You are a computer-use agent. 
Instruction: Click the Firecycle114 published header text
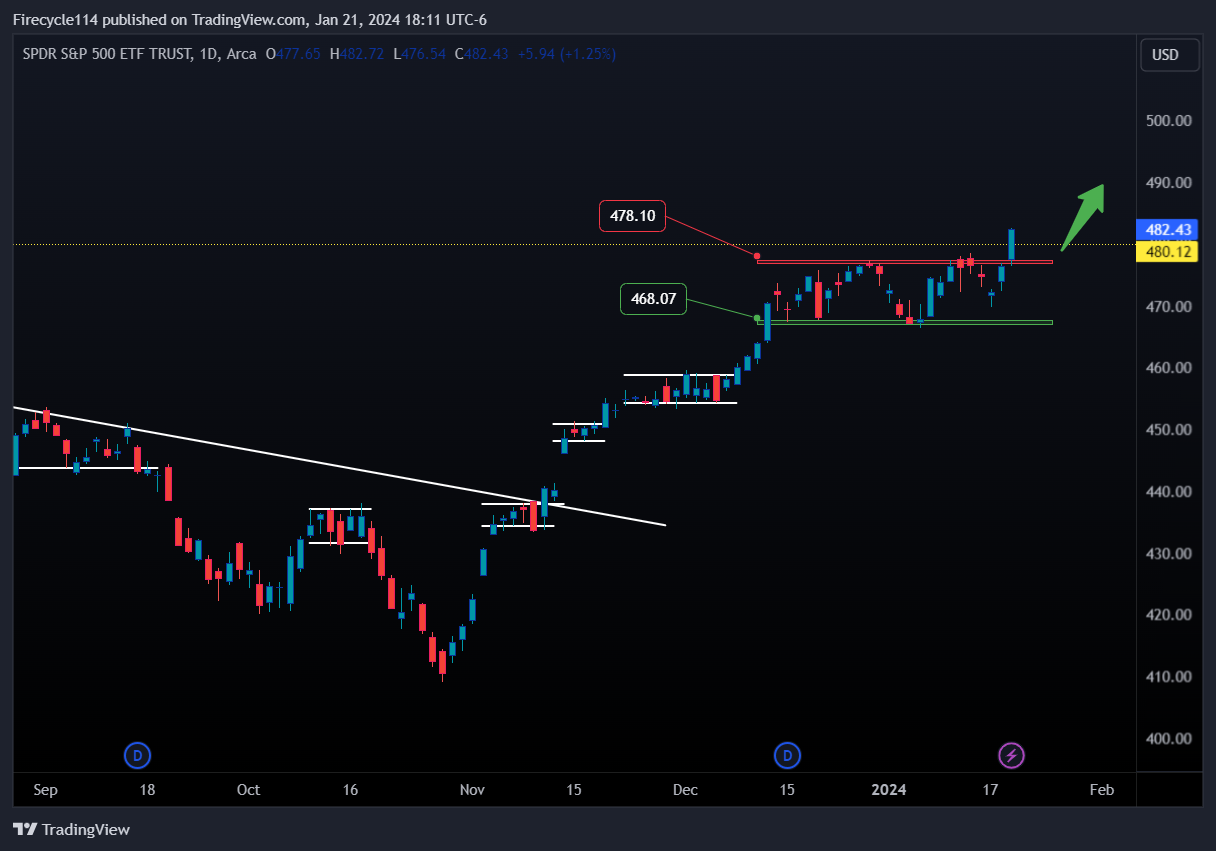click(250, 20)
